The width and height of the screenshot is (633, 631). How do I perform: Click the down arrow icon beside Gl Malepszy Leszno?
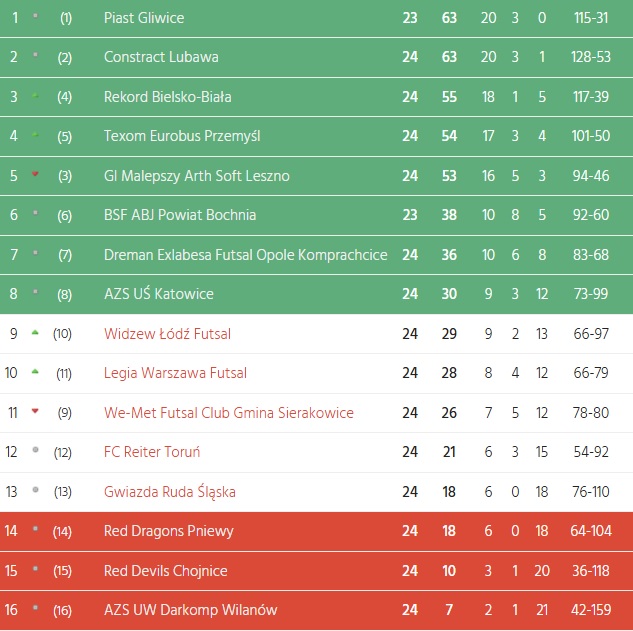36,174
